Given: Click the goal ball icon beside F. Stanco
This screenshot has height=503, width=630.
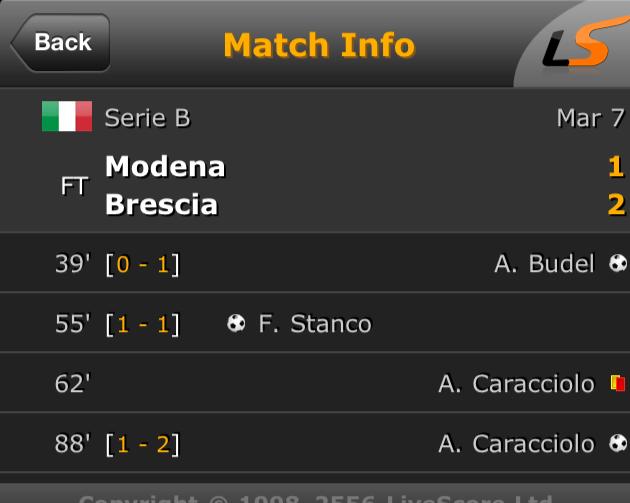Looking at the screenshot, I should [x=236, y=323].
